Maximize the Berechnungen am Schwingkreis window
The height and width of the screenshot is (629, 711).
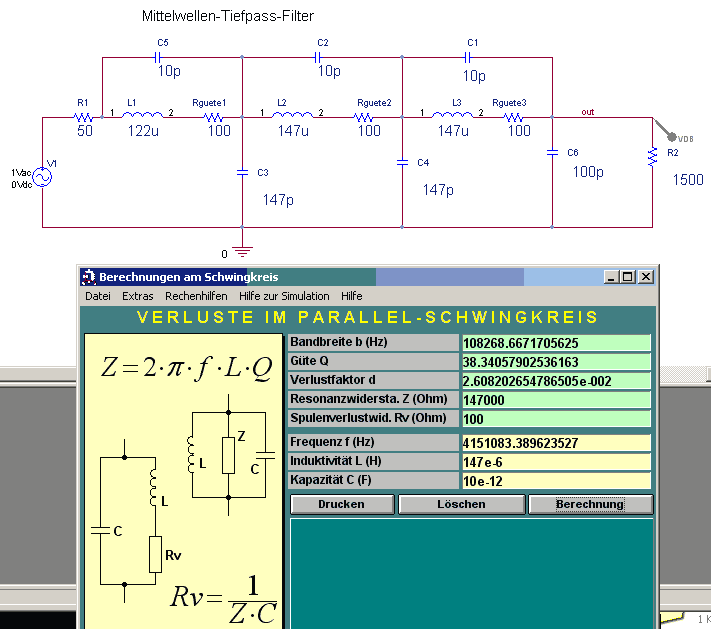tap(627, 277)
